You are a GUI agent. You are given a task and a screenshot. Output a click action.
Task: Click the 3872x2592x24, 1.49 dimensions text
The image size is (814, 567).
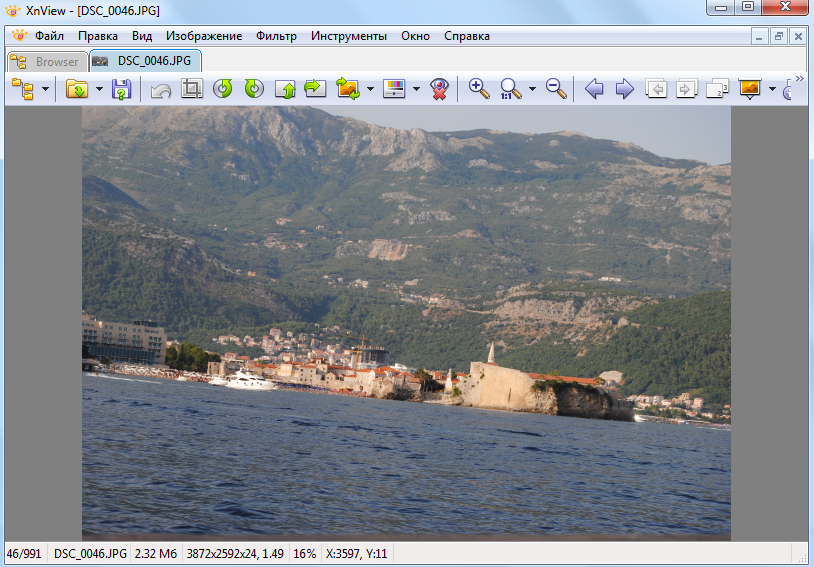pyautogui.click(x=235, y=554)
